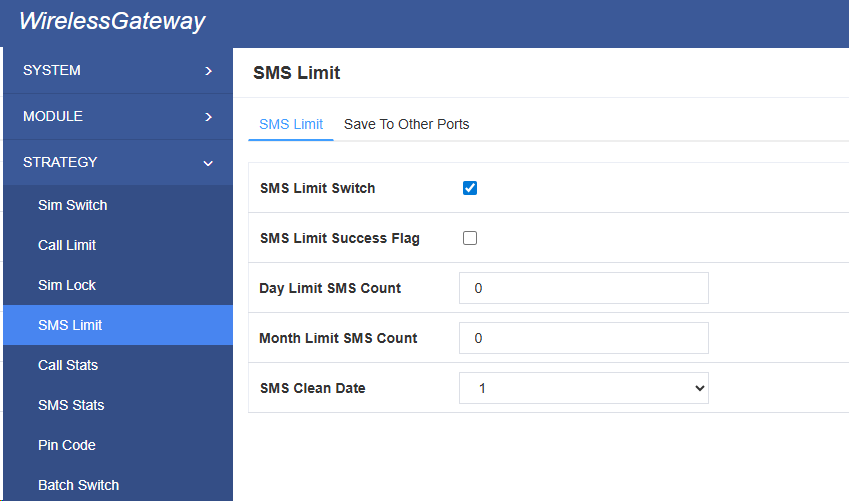Viewport: 849px width, 501px height.
Task: Select the SMS Limit tab
Action: tap(290, 125)
